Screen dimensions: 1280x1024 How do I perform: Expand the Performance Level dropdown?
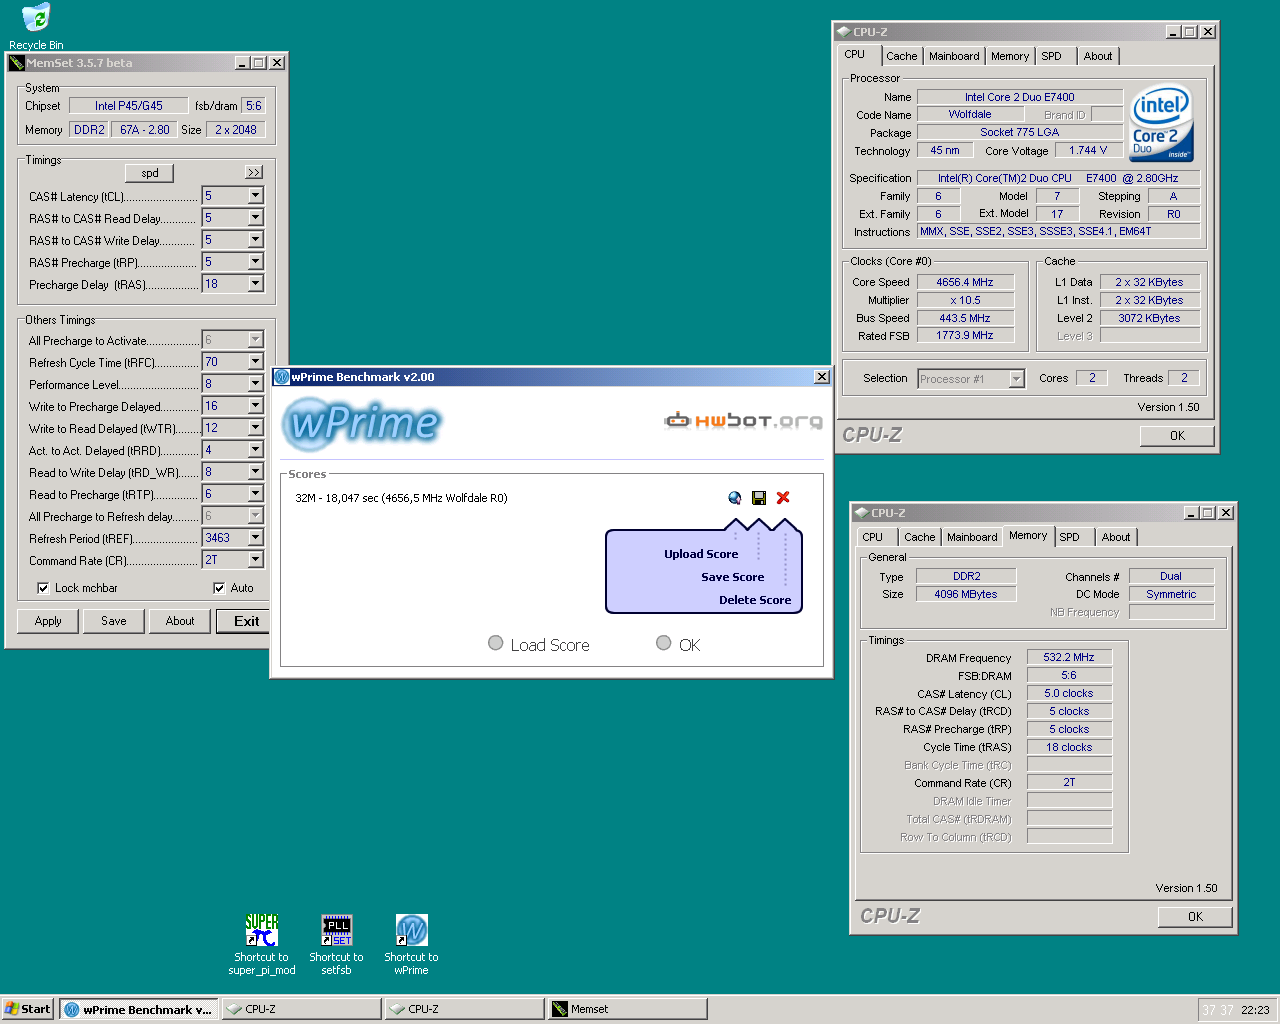coord(256,384)
